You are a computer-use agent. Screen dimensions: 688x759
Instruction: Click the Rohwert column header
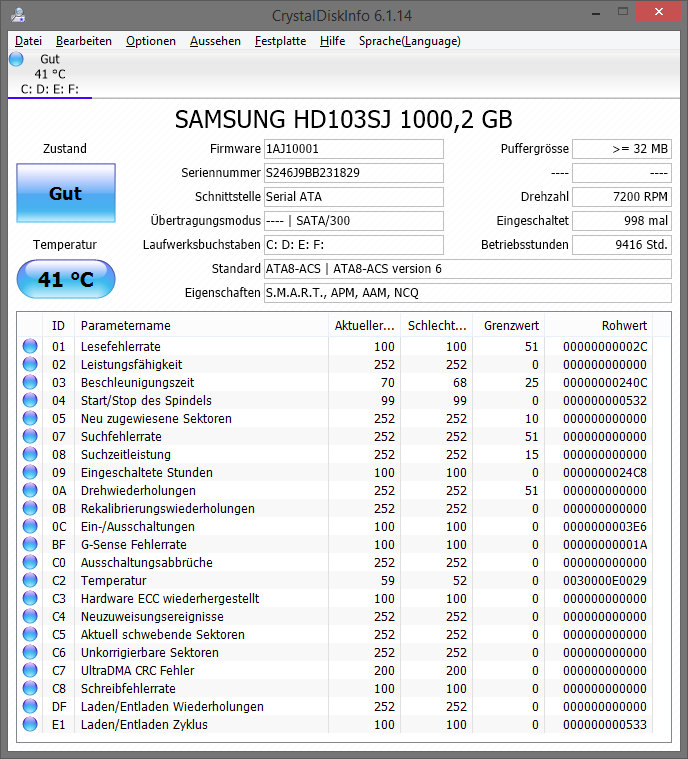pyautogui.click(x=598, y=325)
